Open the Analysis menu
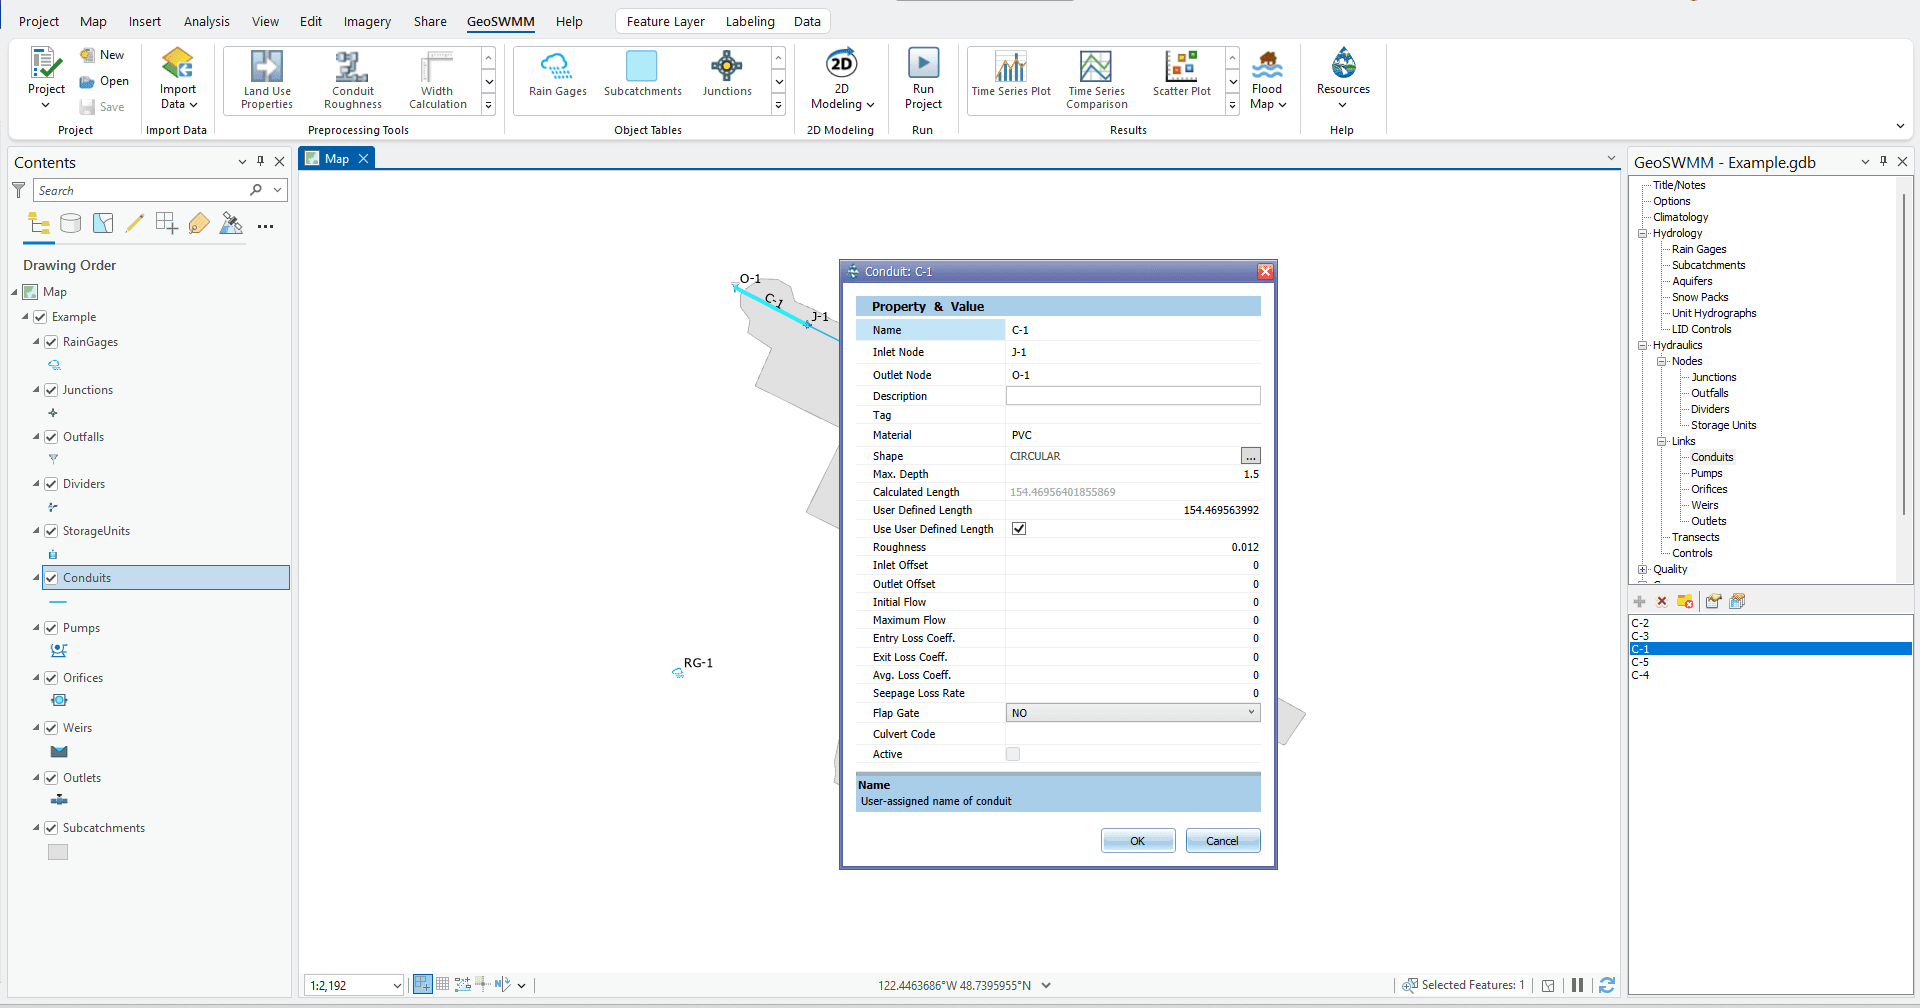 coord(206,21)
